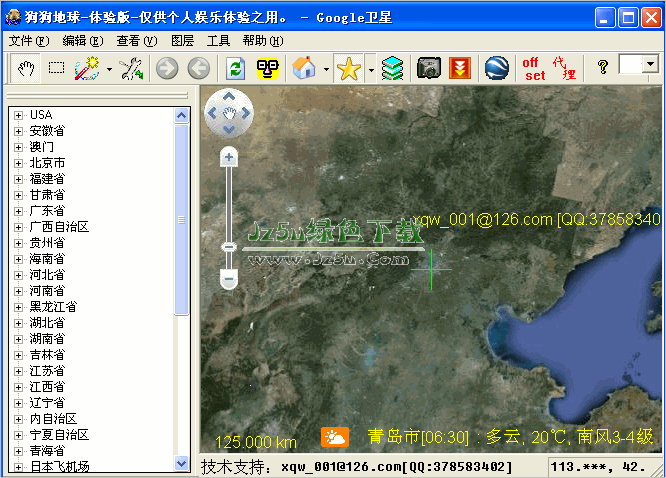Pan map down with navigation arrow
The width and height of the screenshot is (666, 478).
229,129
